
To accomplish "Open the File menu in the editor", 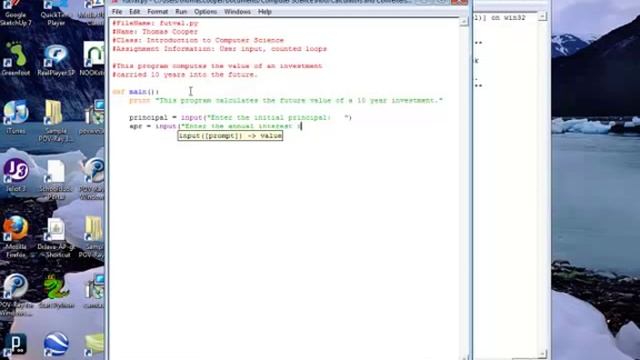I will point(117,12).
